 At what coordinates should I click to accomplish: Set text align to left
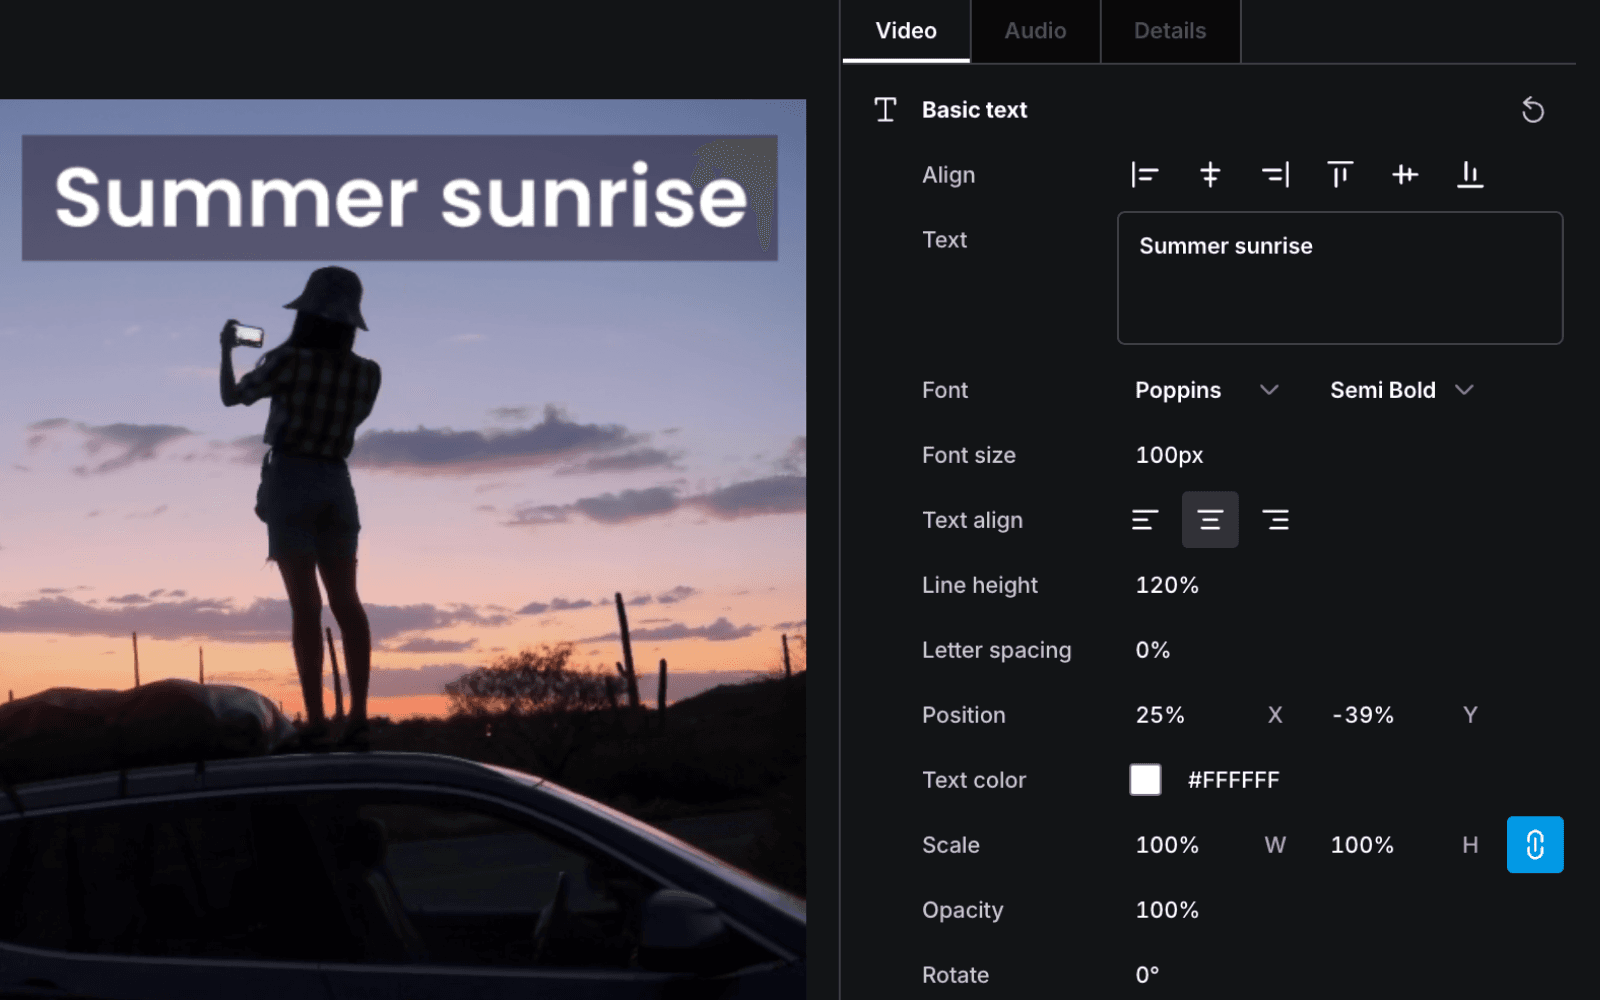(x=1145, y=520)
